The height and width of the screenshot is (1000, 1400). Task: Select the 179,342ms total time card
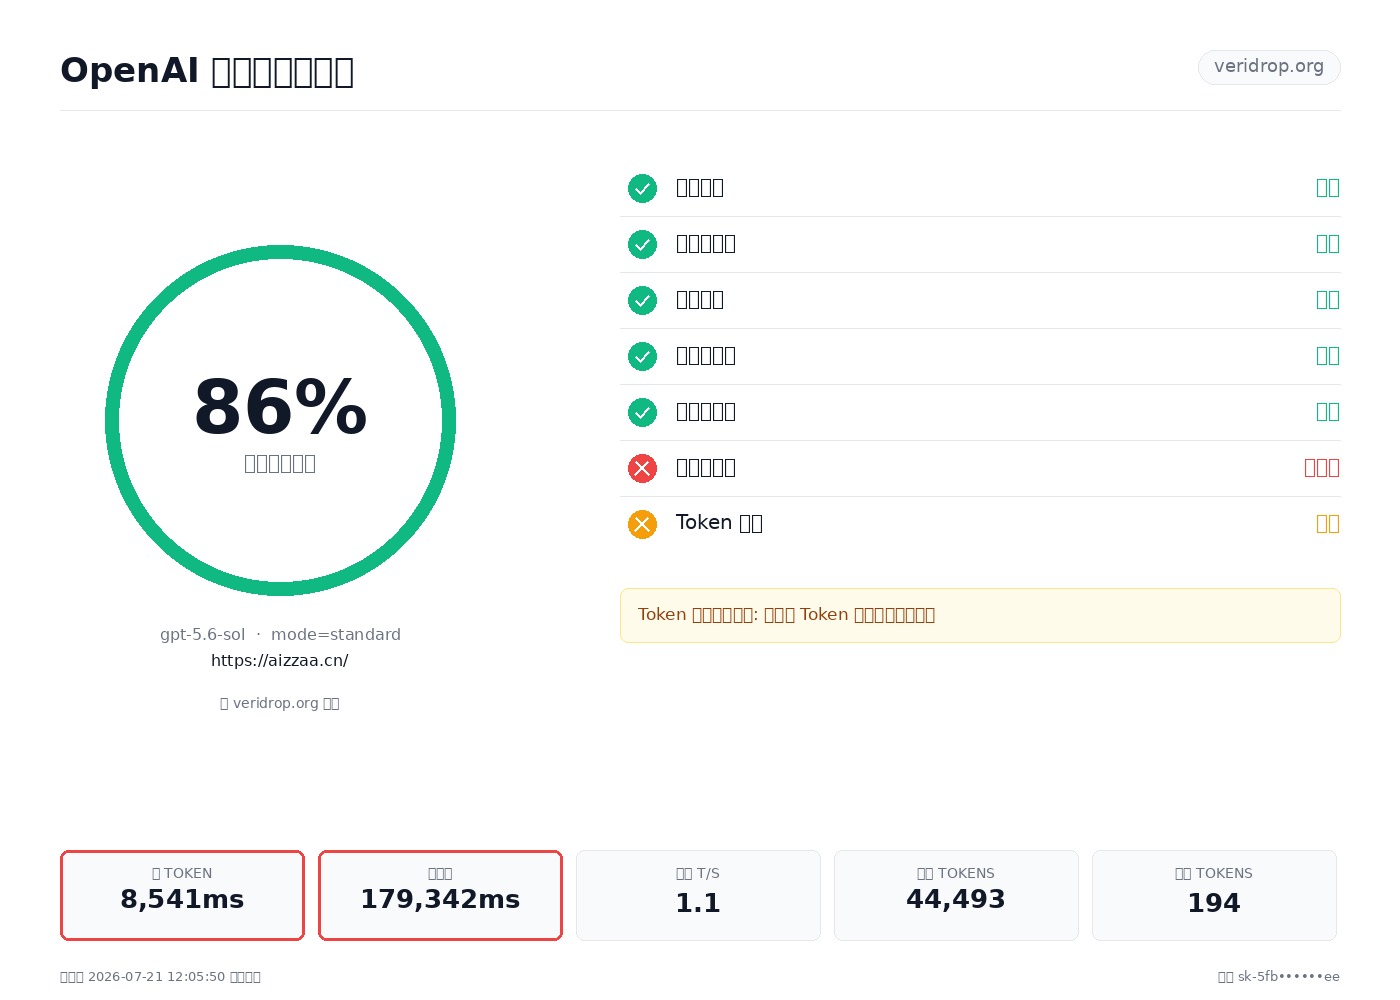pos(440,895)
